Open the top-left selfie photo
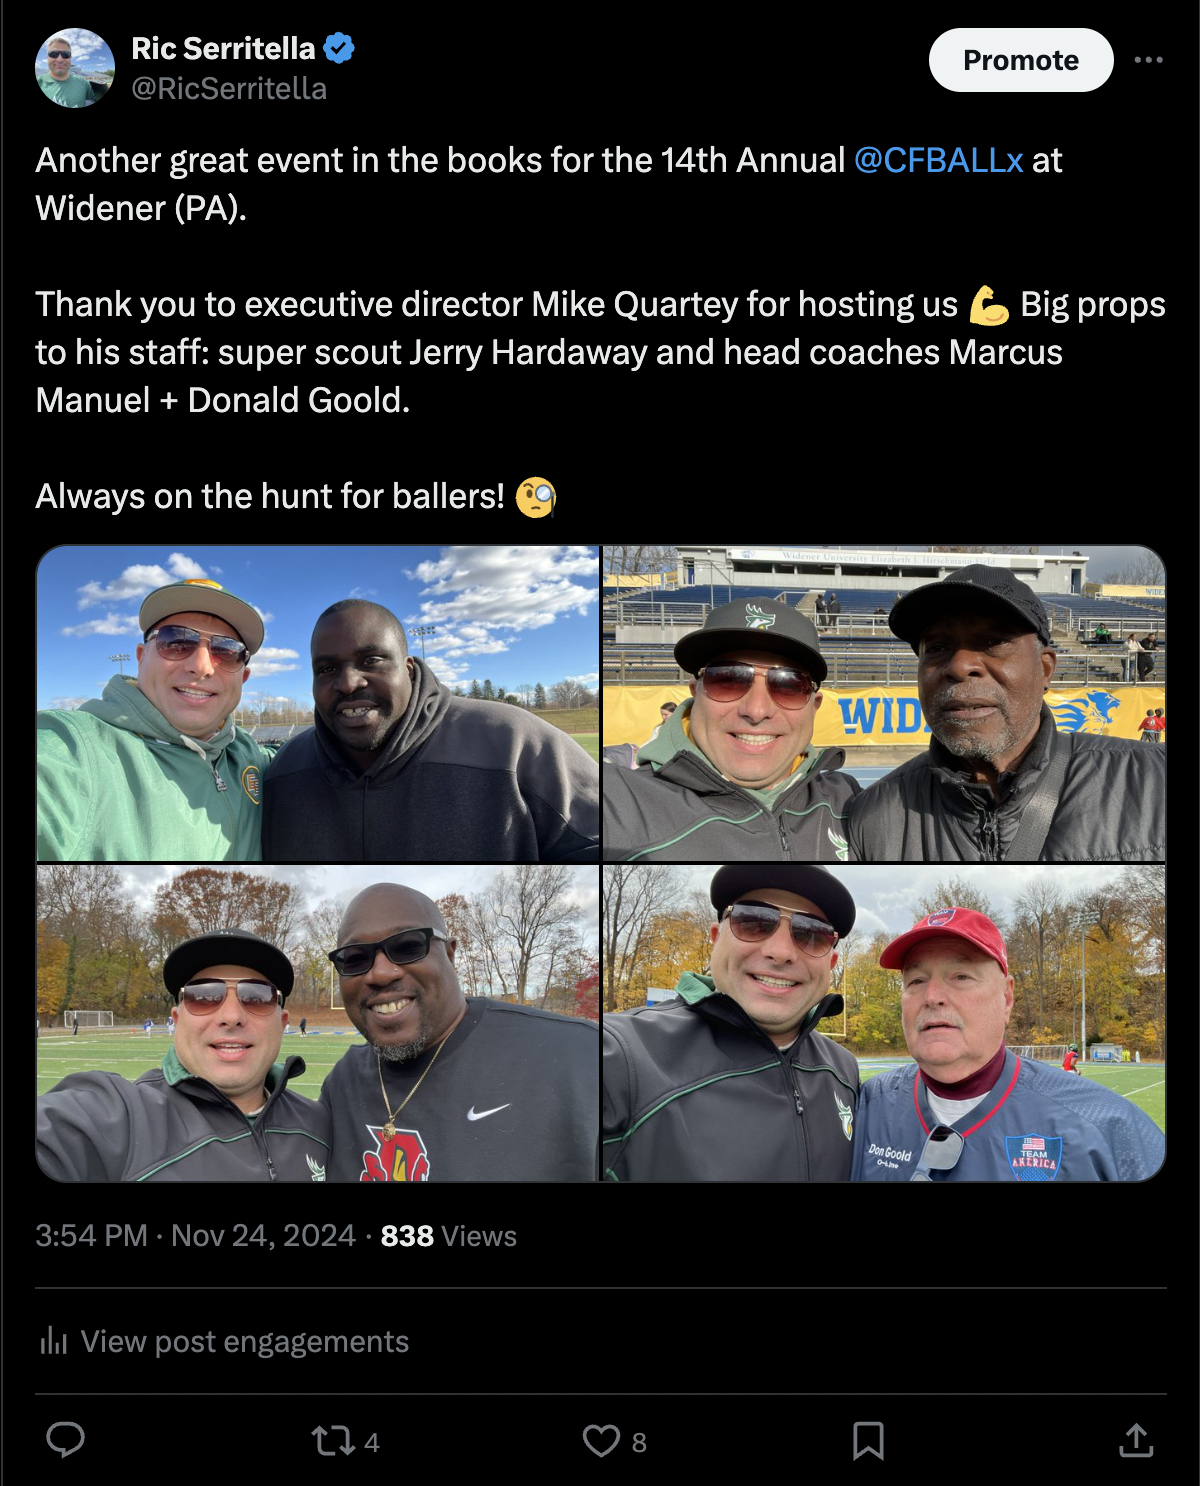1200x1486 pixels. point(318,704)
